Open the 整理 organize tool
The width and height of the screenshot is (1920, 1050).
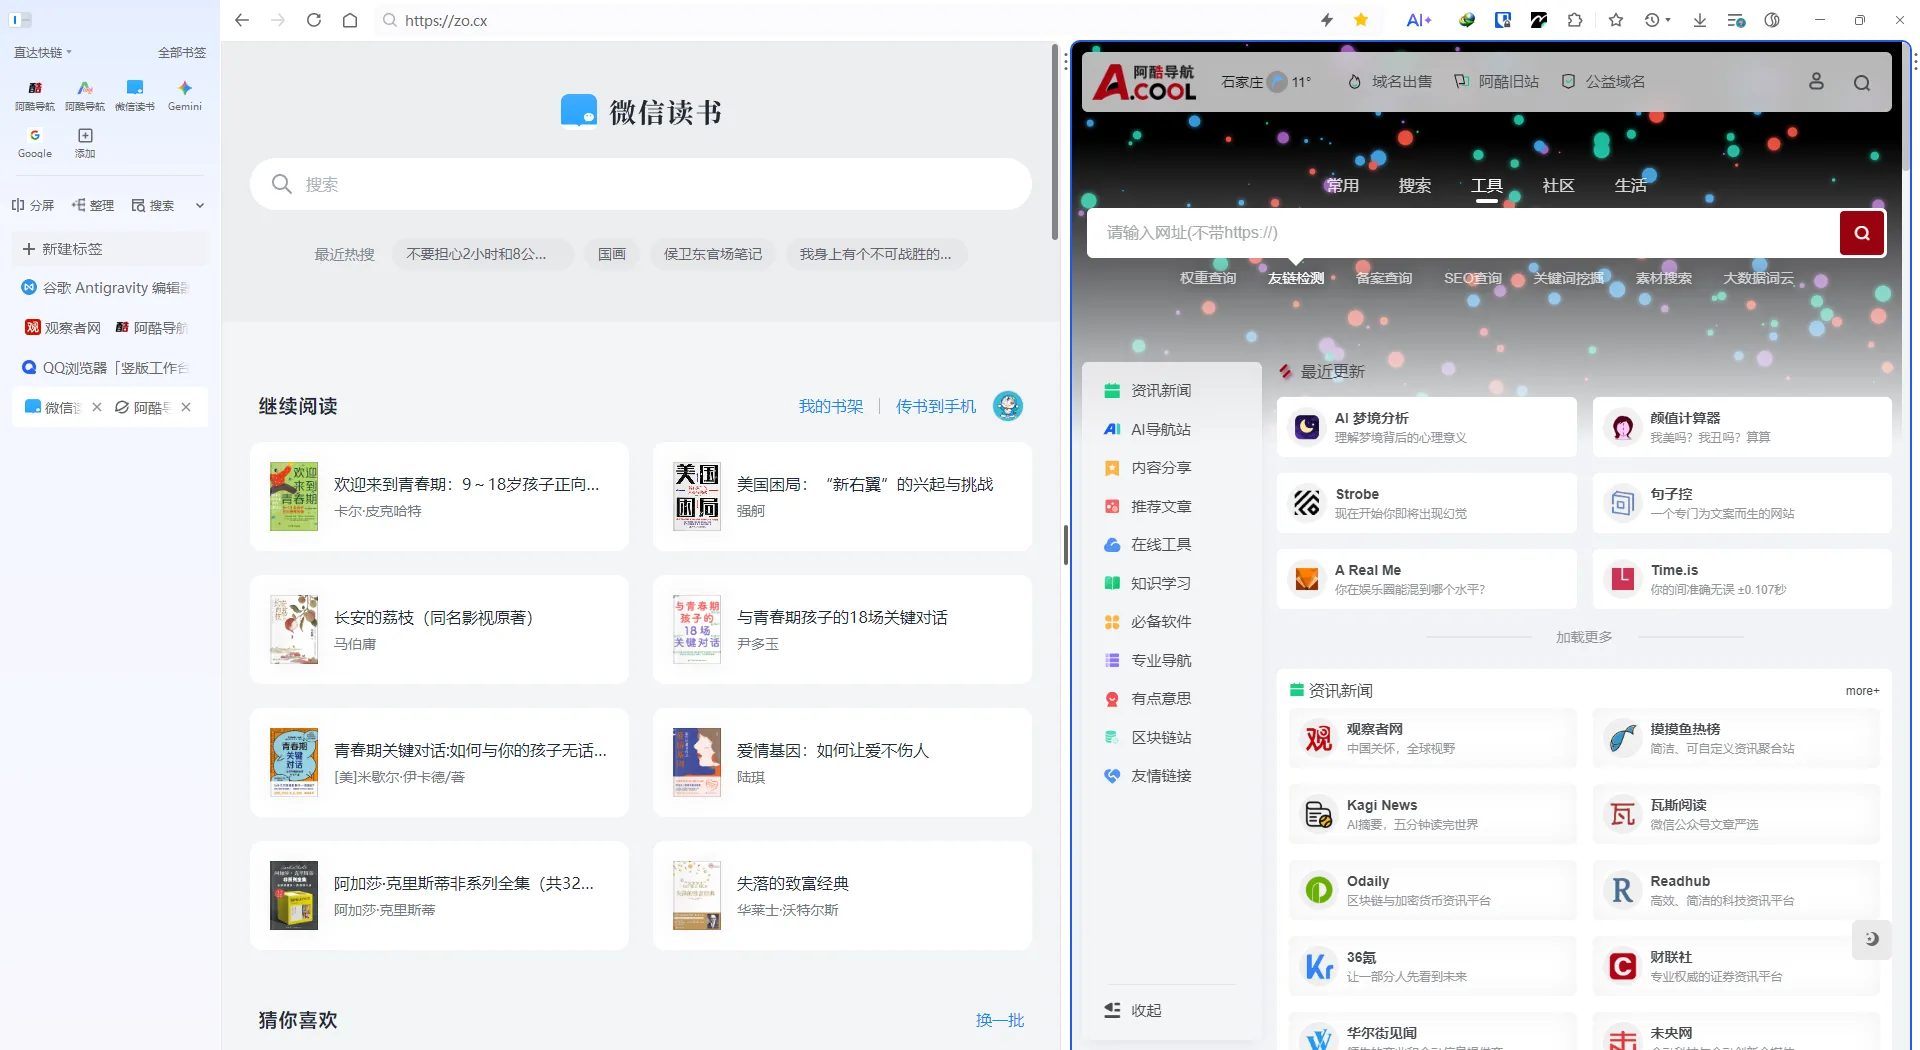click(92, 205)
